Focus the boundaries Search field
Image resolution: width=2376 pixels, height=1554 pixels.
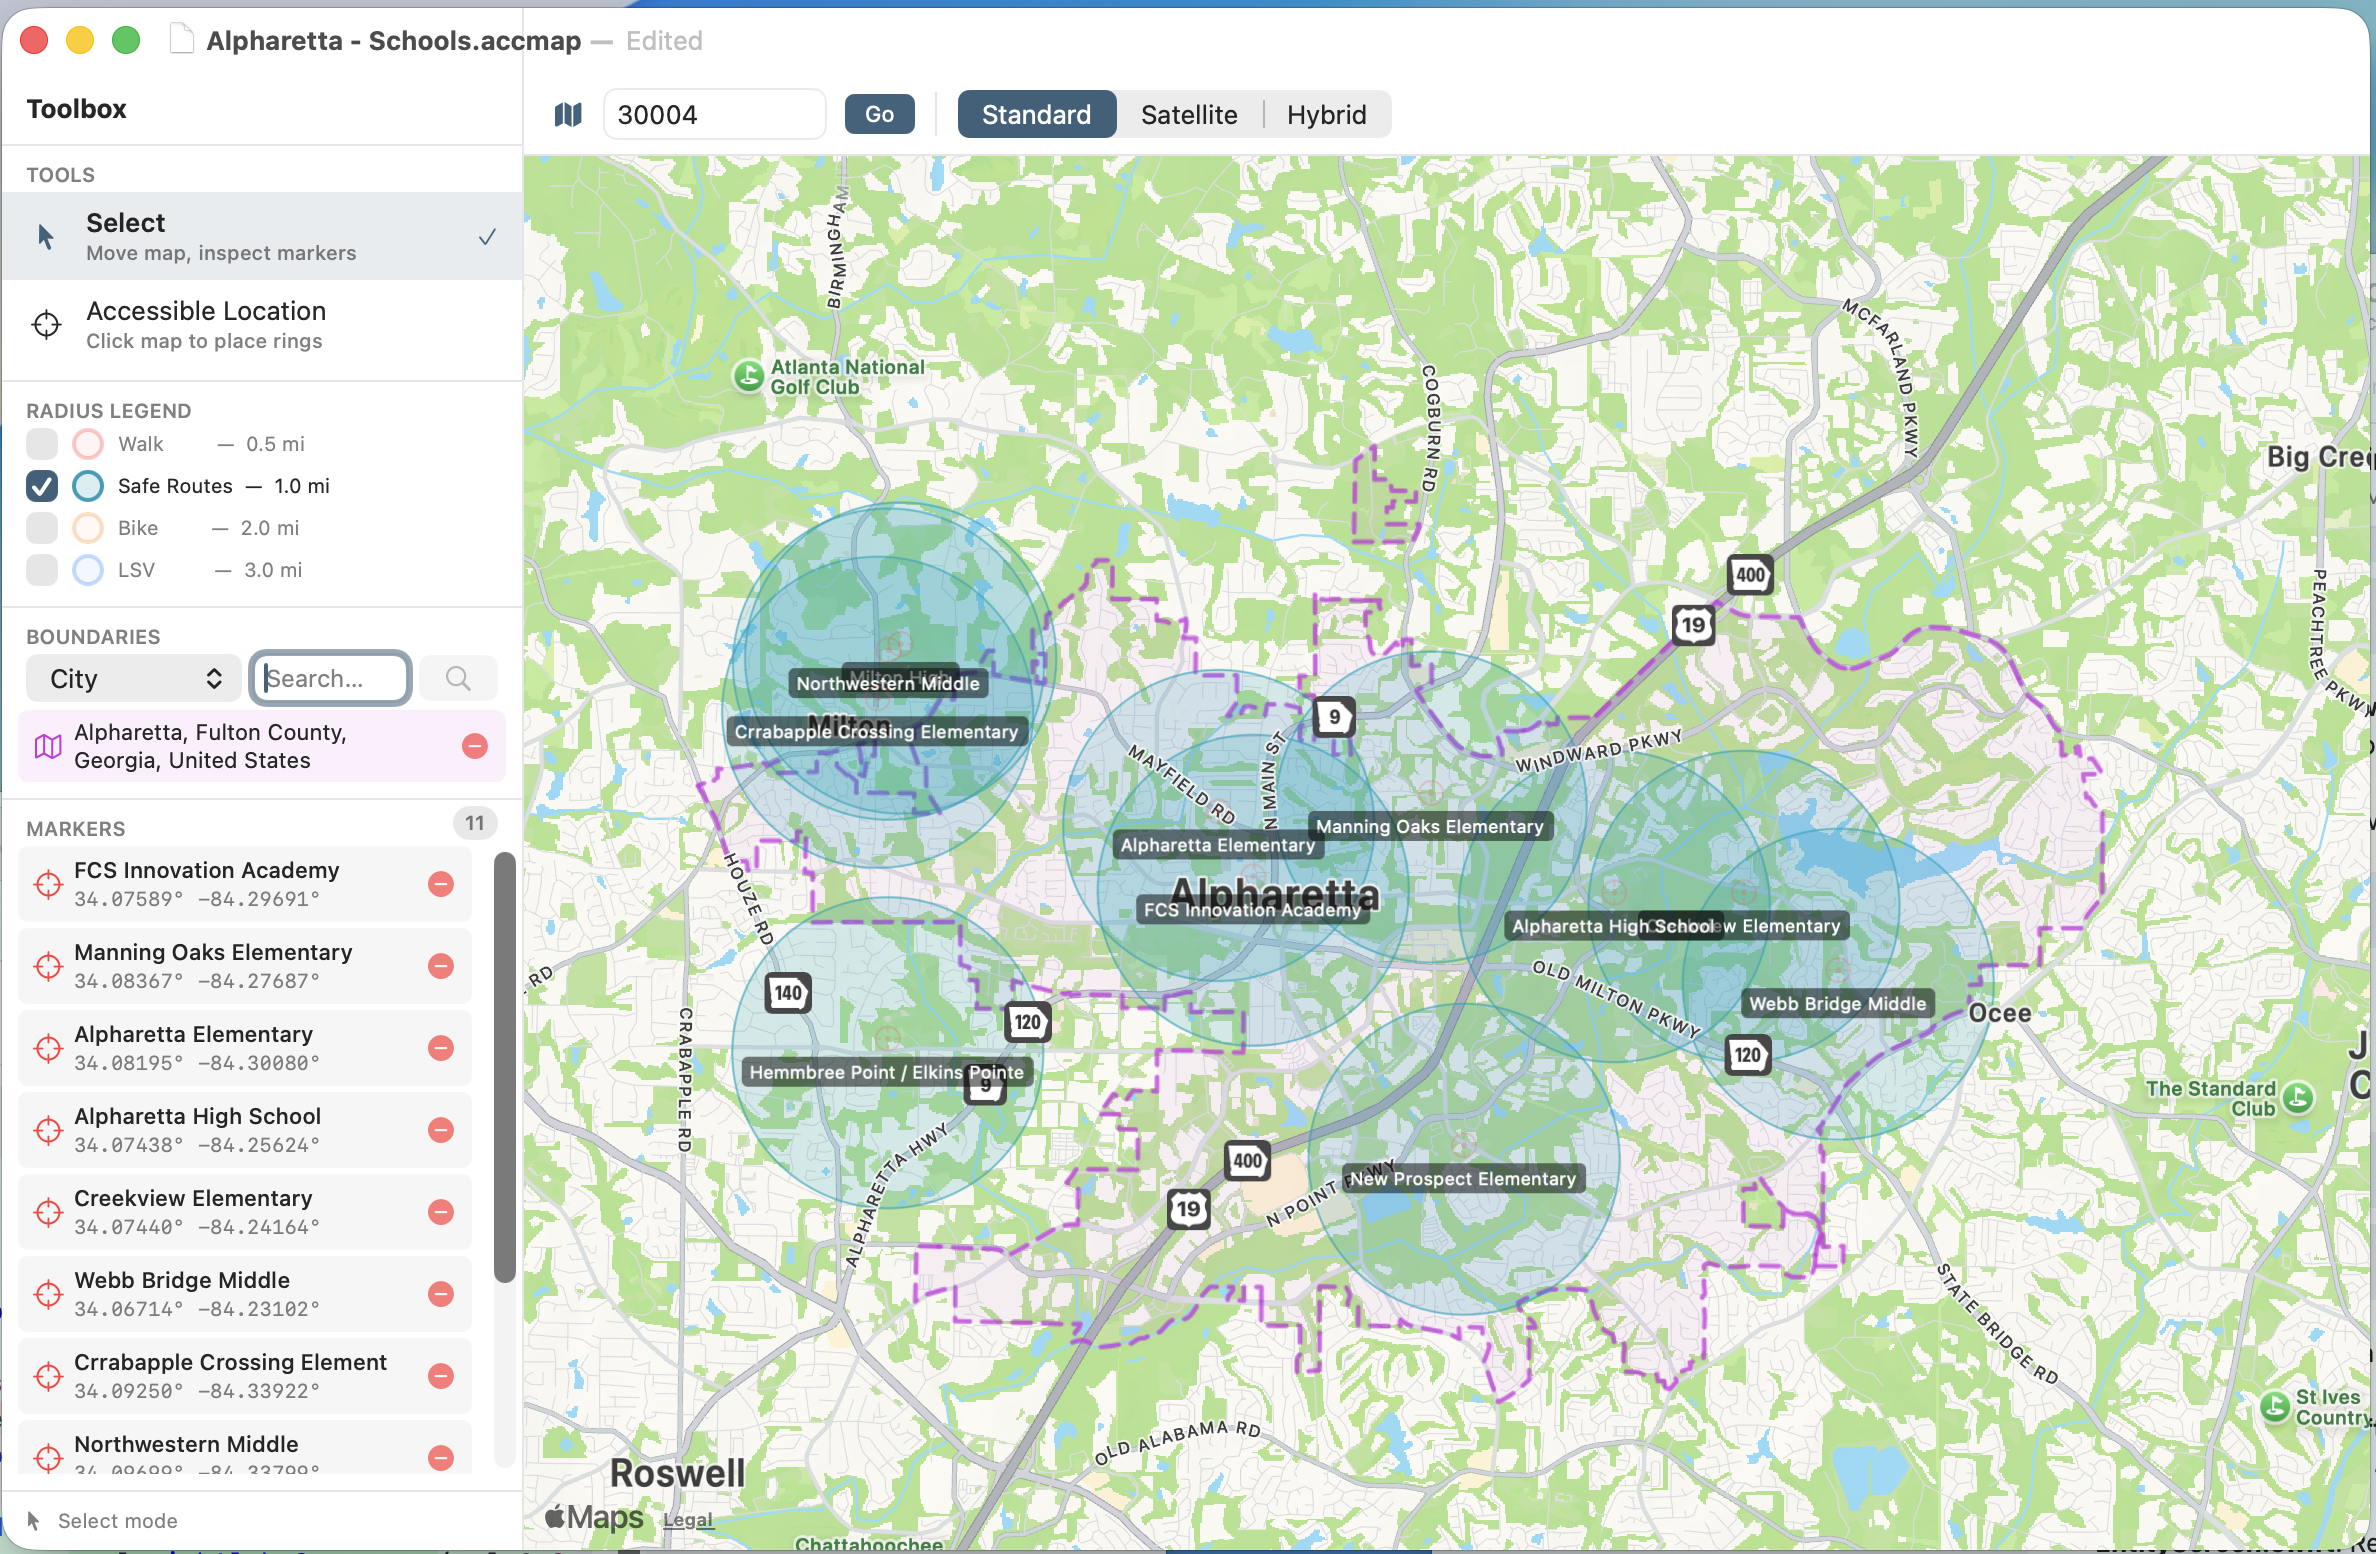331,679
